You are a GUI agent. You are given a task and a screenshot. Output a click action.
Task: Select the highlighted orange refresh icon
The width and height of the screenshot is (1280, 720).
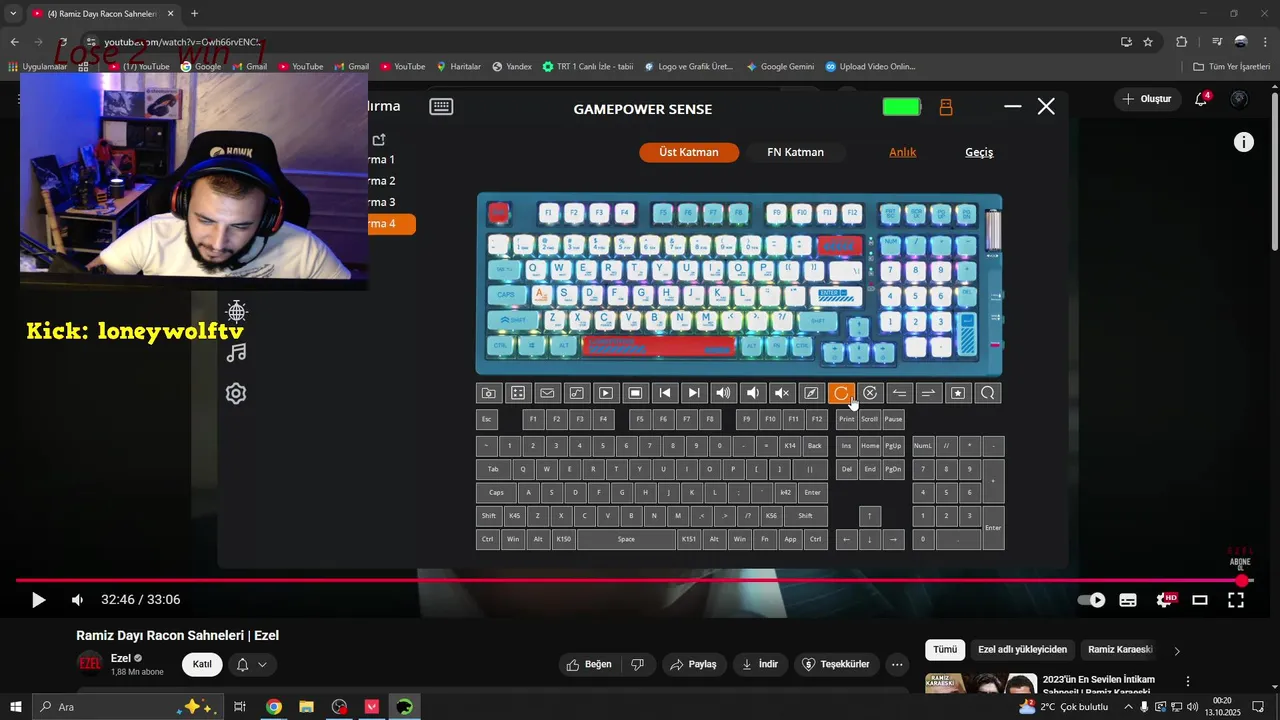(x=841, y=393)
